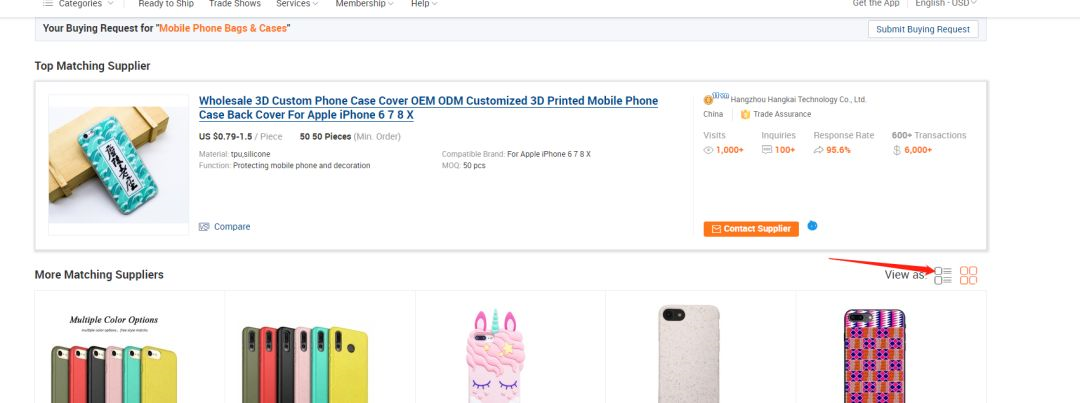The height and width of the screenshot is (403, 1080).
Task: Go to Ready to Ship
Action: click(166, 4)
